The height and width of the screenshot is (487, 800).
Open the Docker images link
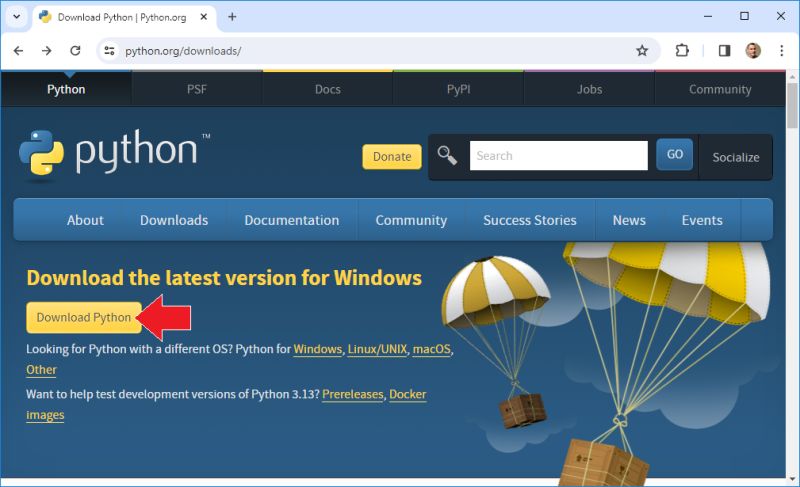point(408,394)
